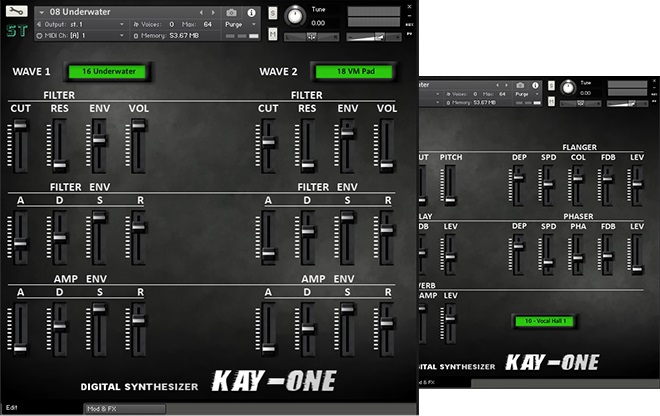Viewport: 660px width, 416px height.
Task: Toggle the Solo S button
Action: coord(273,13)
